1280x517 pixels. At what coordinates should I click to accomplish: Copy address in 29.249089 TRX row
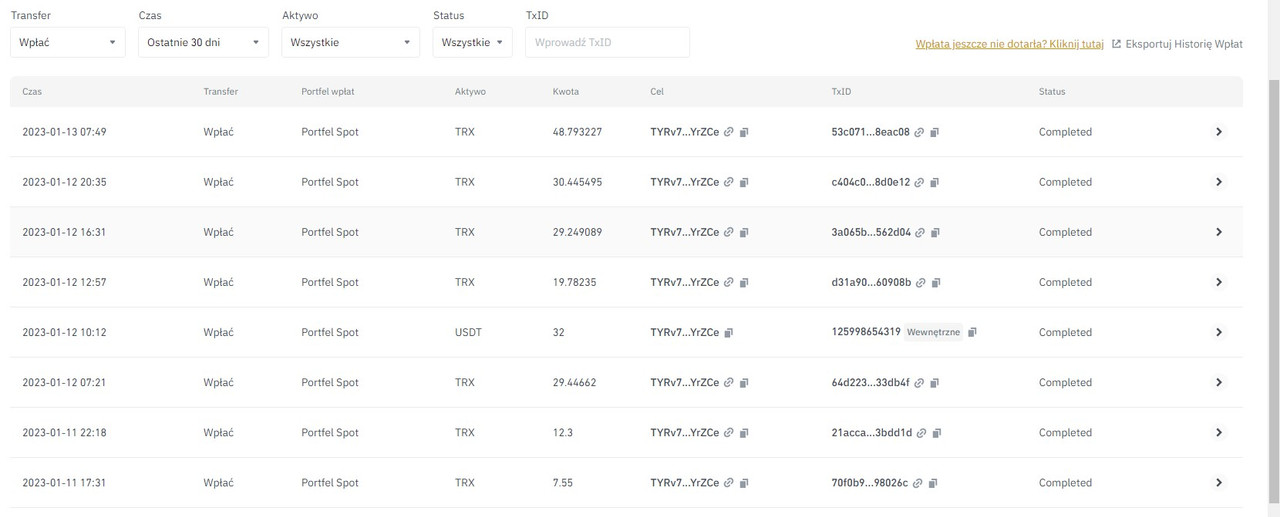[744, 232]
